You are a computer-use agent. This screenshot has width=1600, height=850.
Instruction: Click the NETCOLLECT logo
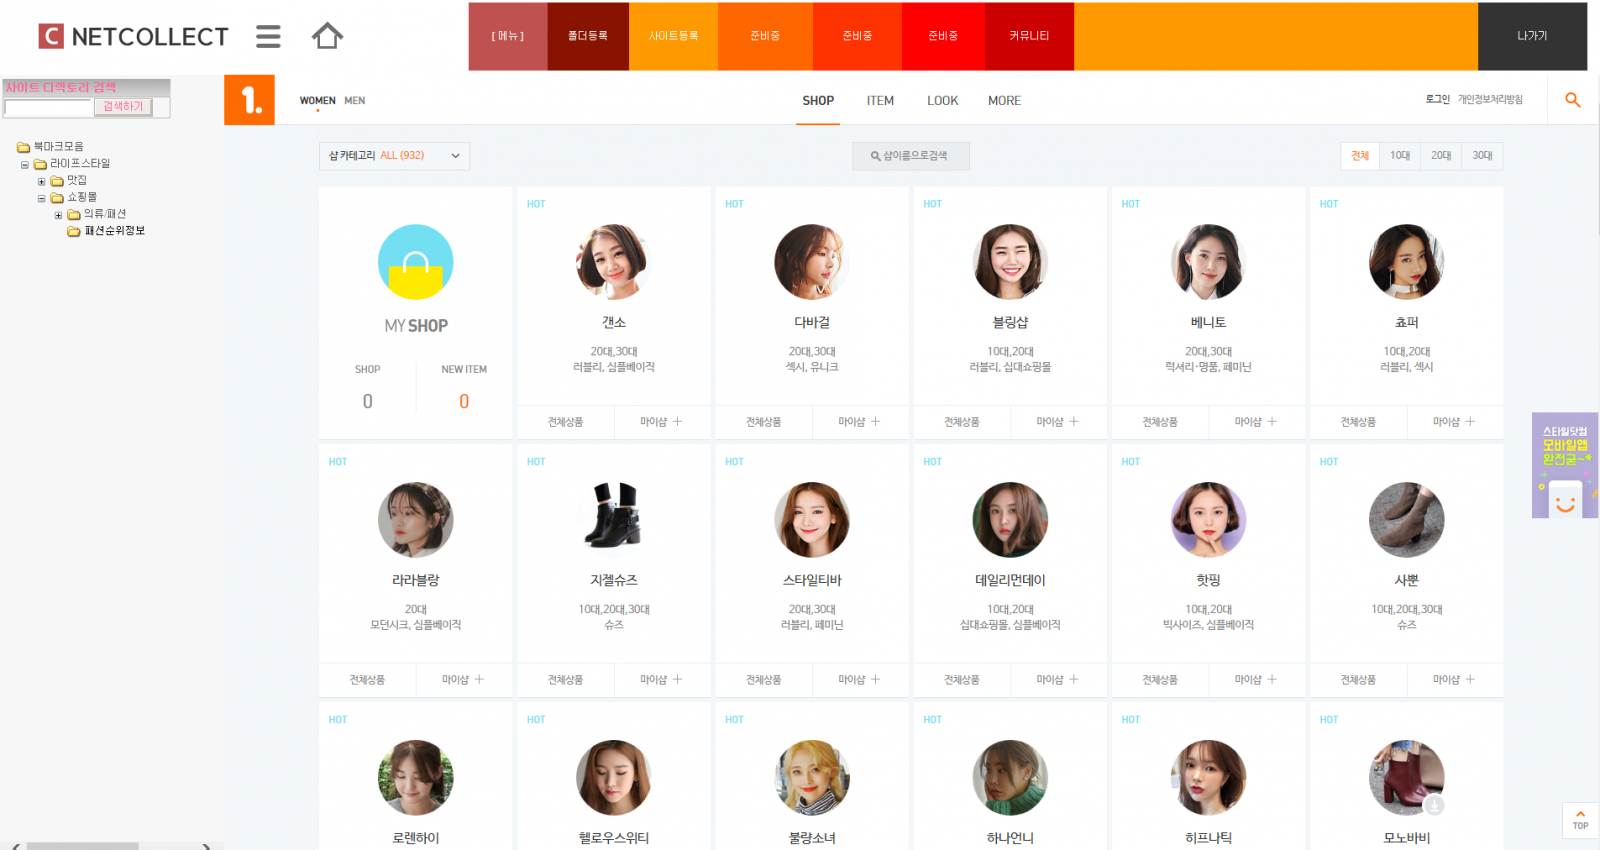coord(133,37)
